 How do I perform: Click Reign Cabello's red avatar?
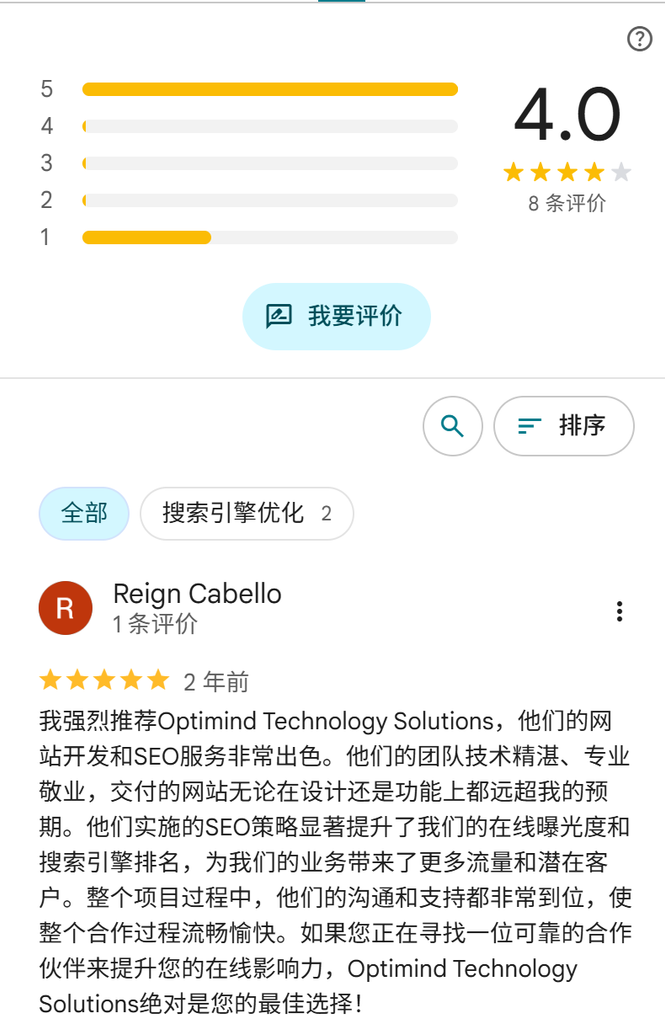65,608
